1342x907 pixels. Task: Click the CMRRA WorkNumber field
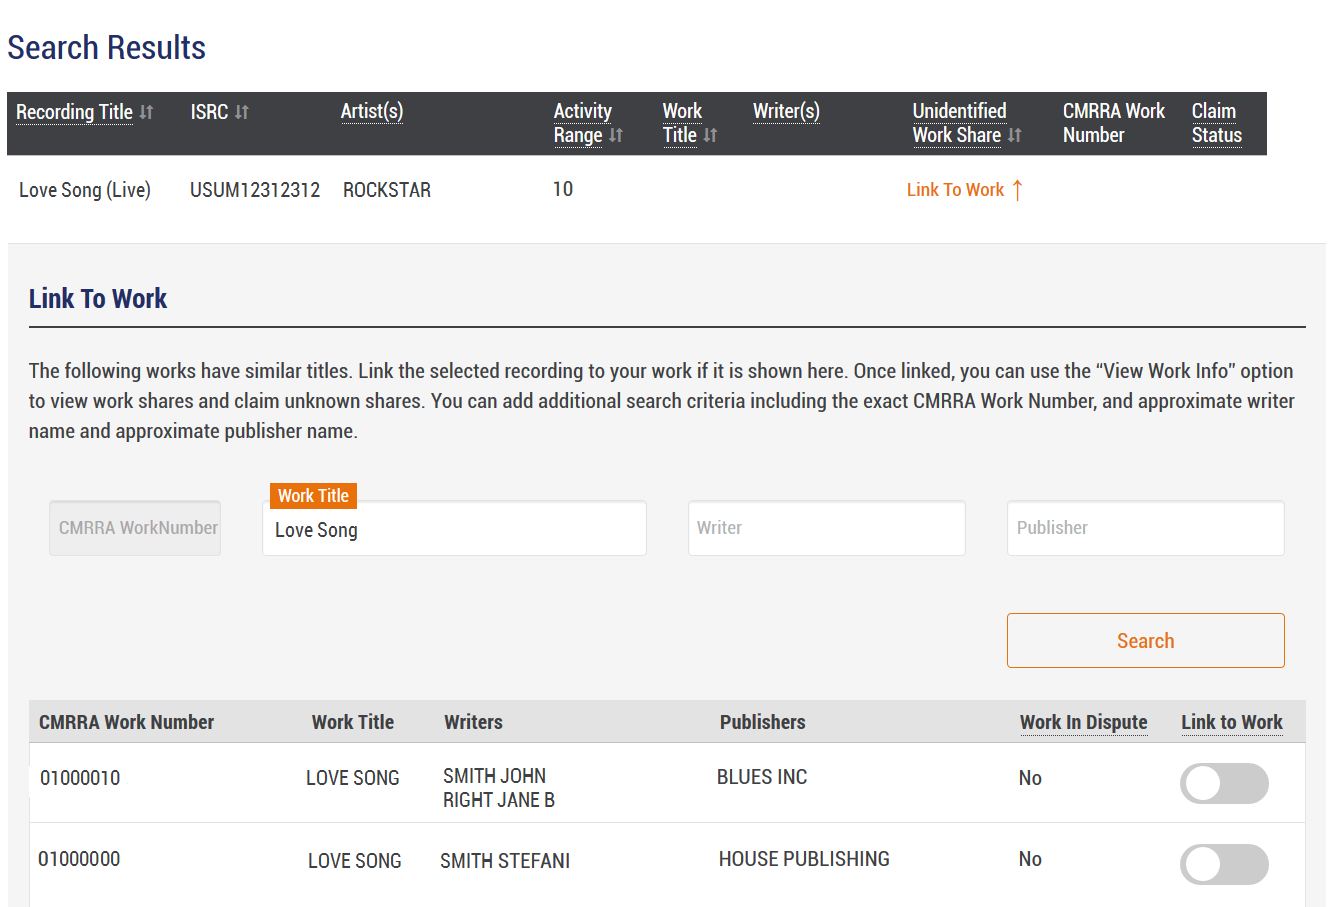coord(135,528)
